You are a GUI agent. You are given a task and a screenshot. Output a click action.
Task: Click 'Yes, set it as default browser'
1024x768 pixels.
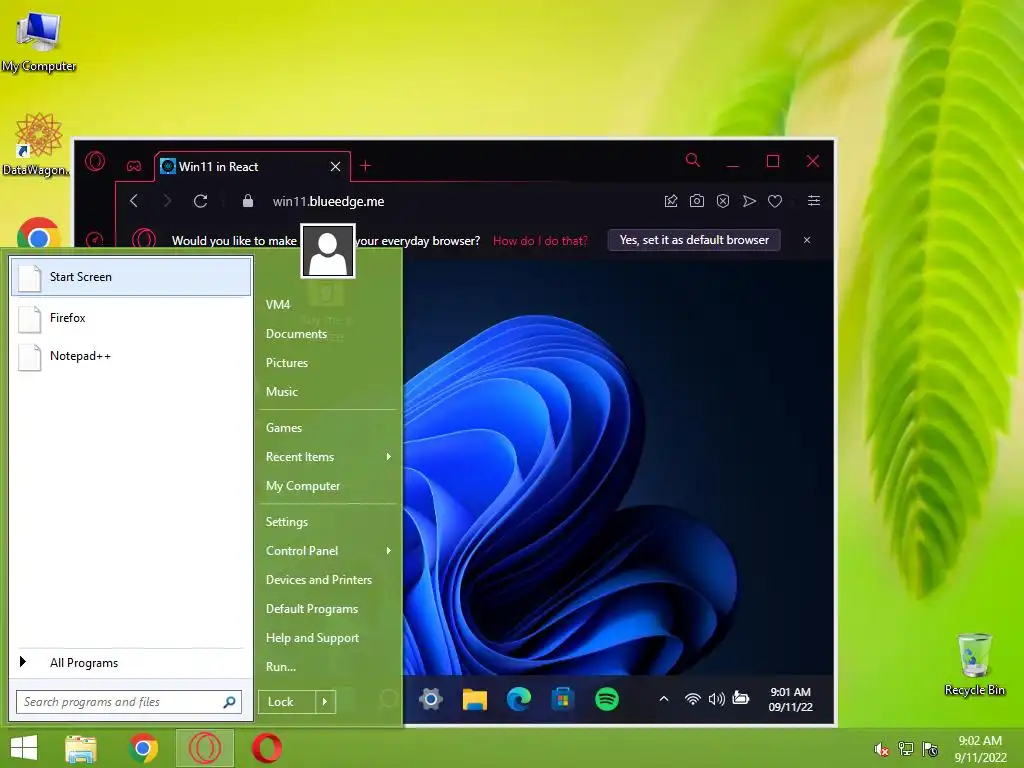pyautogui.click(x=694, y=240)
